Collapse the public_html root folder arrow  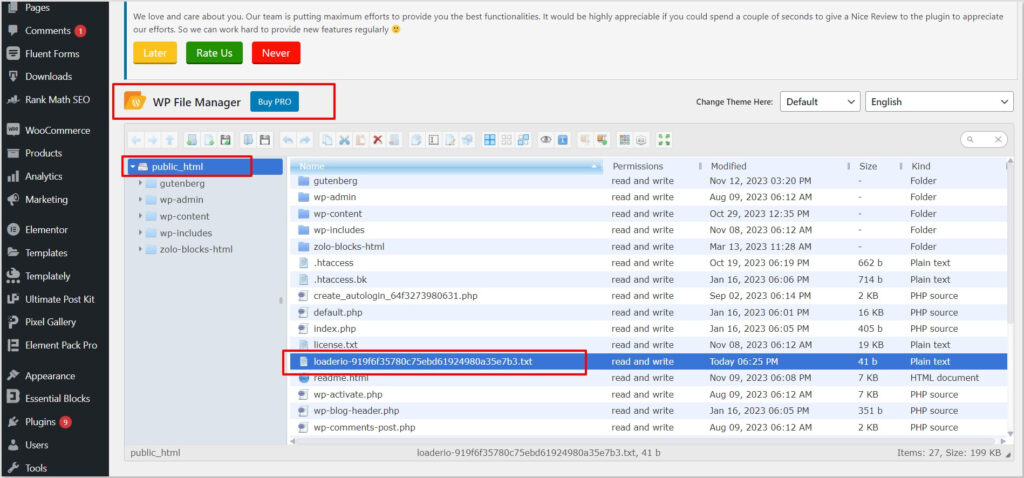click(132, 167)
